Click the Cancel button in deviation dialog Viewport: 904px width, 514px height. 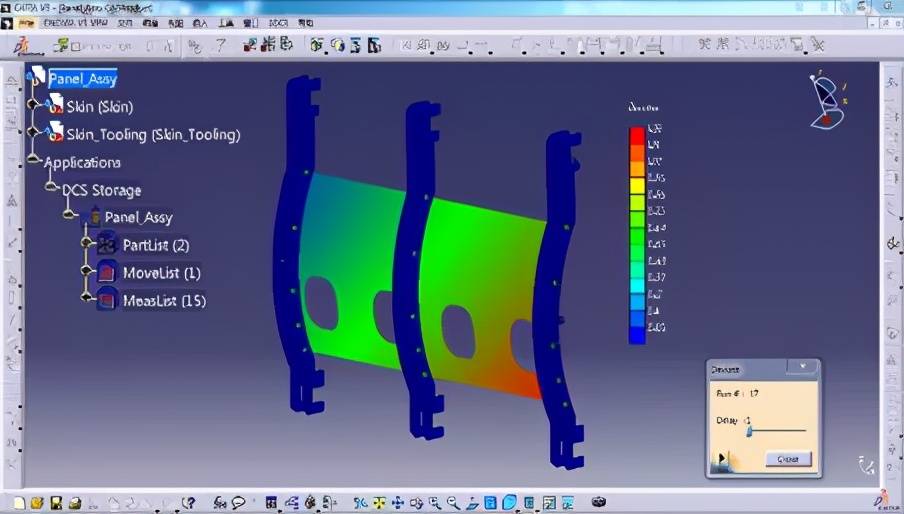pos(788,459)
